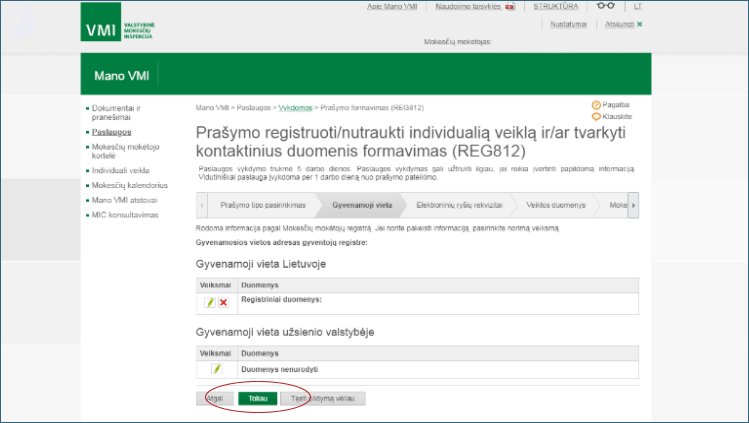This screenshot has width=749, height=423.
Task: Open Pagalba help icon
Action: point(596,105)
